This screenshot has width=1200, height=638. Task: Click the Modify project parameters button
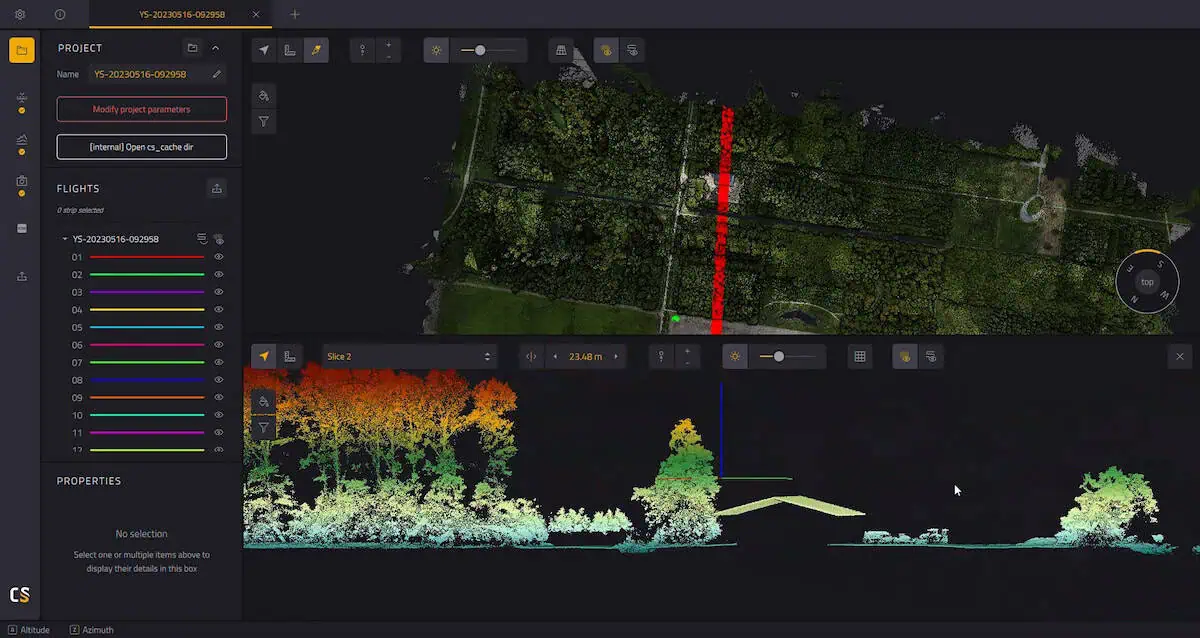click(x=140, y=110)
